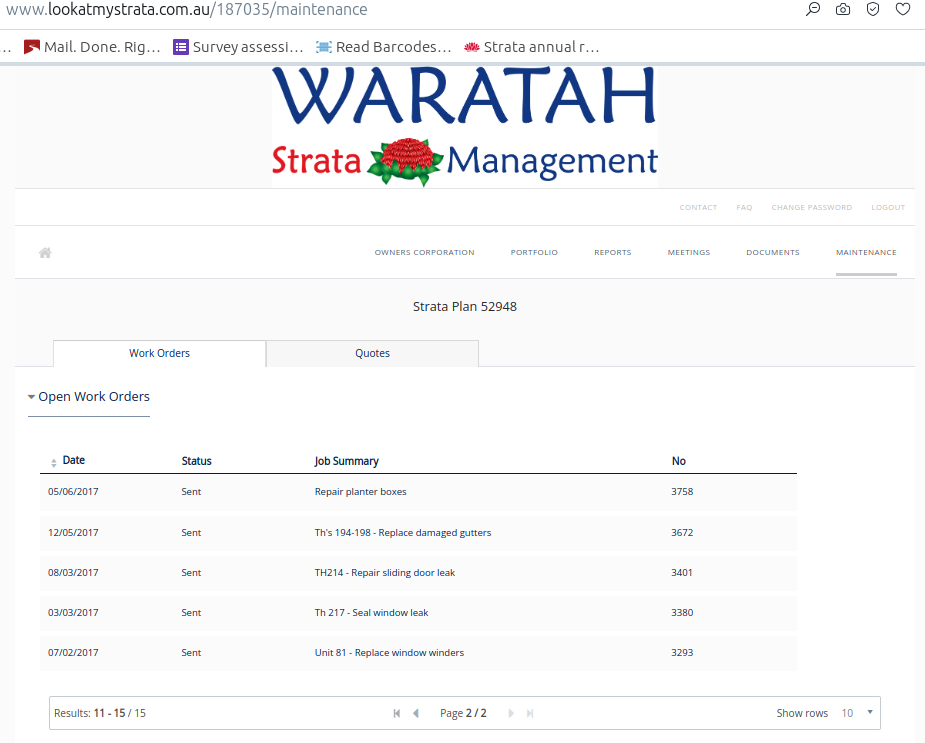Sort the table by Date column
The image size is (925, 743).
(68, 460)
